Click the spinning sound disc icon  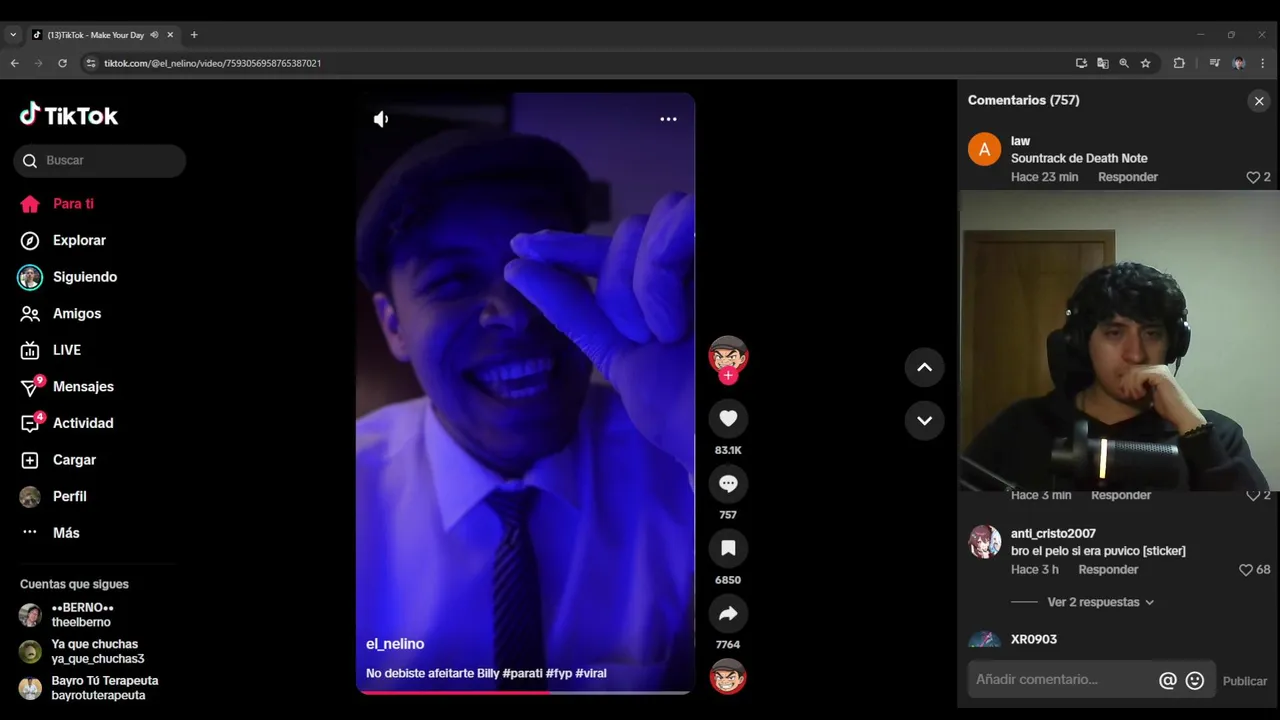(728, 677)
